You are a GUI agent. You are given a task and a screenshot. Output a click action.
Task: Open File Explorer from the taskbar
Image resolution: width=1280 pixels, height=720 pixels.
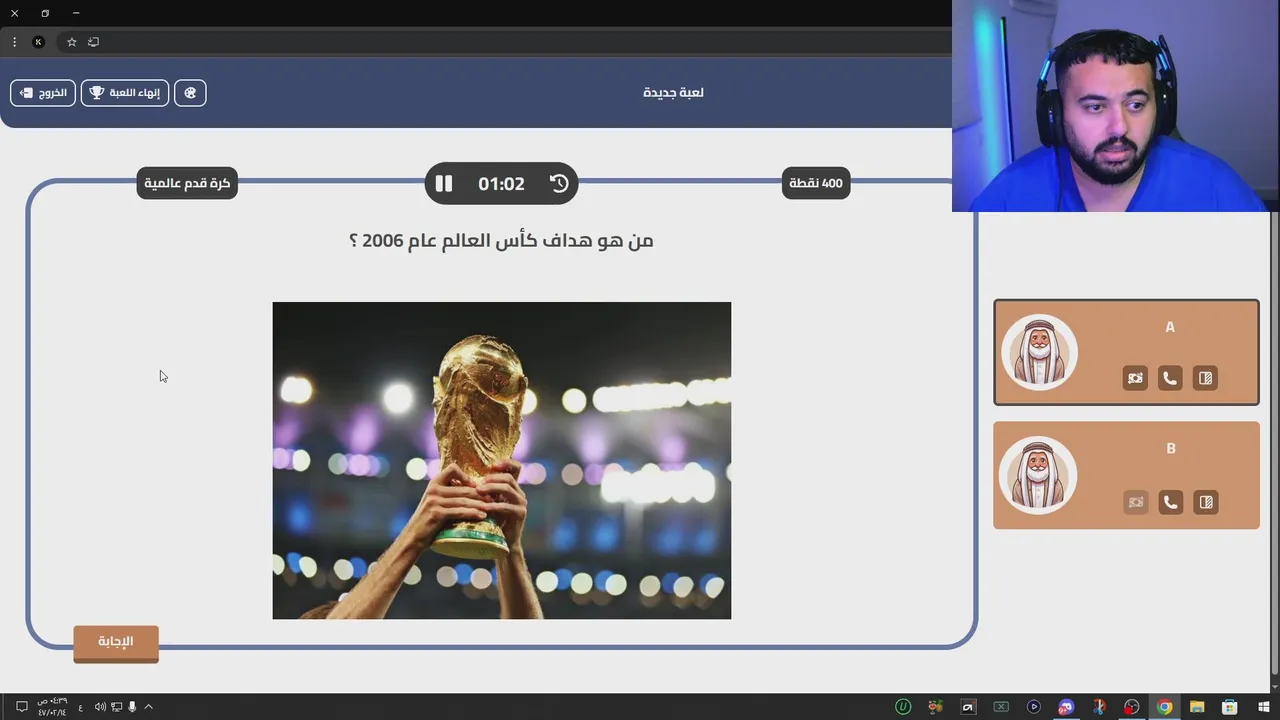[x=1197, y=707]
